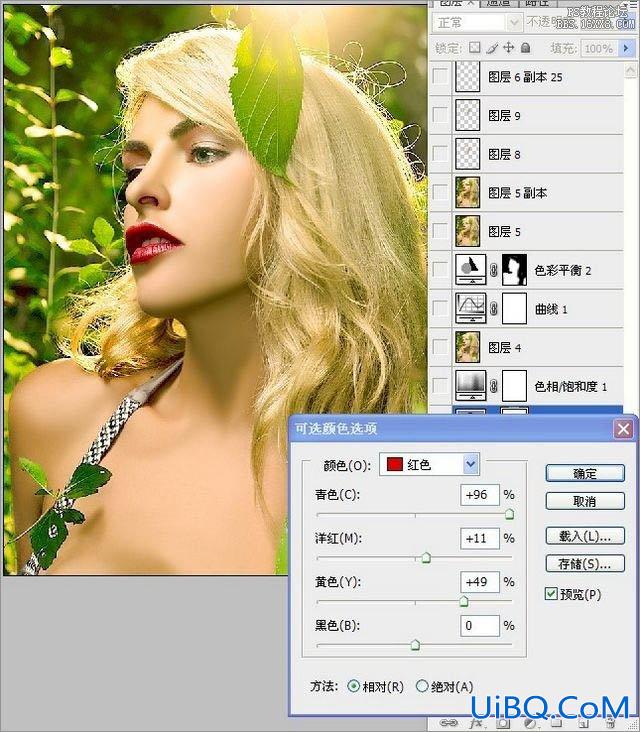
Task: Click thumbnail of 图层 9
Action: click(x=467, y=115)
